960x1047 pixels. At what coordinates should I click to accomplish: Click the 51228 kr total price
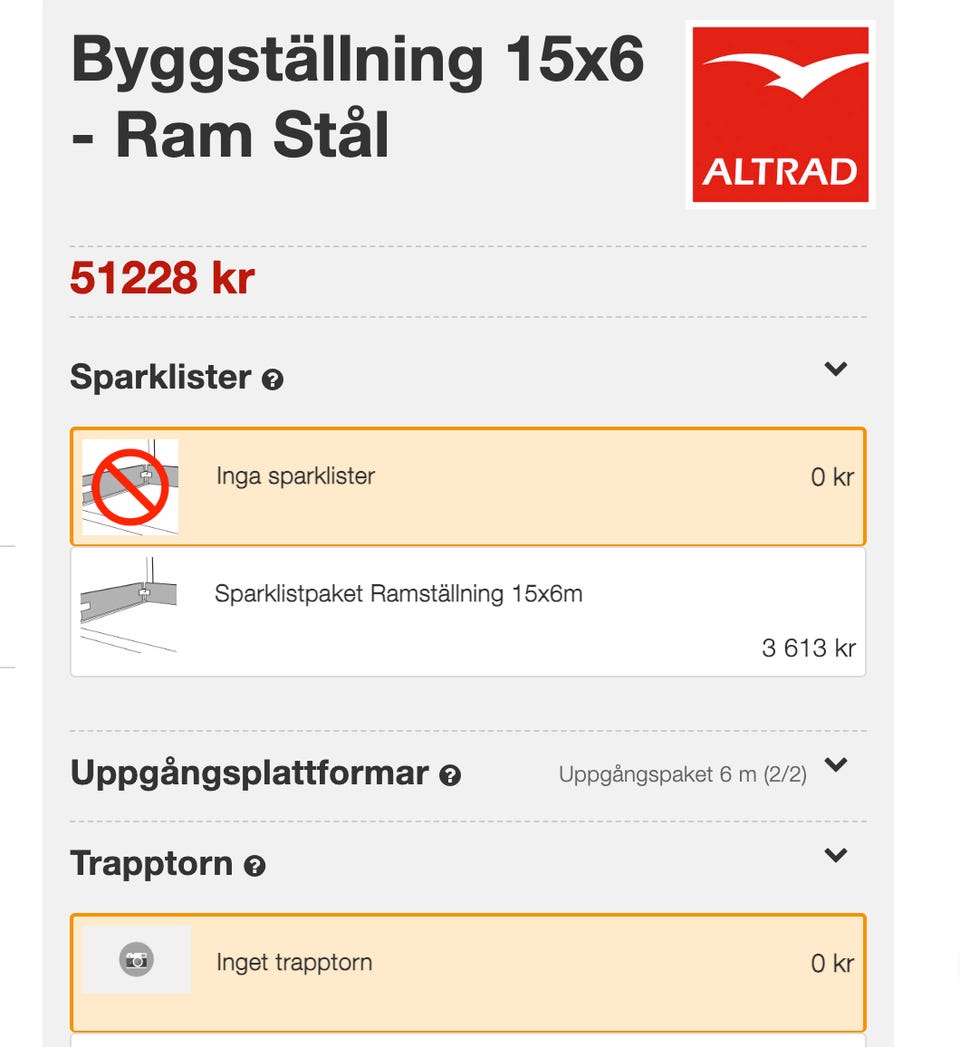[x=162, y=279]
